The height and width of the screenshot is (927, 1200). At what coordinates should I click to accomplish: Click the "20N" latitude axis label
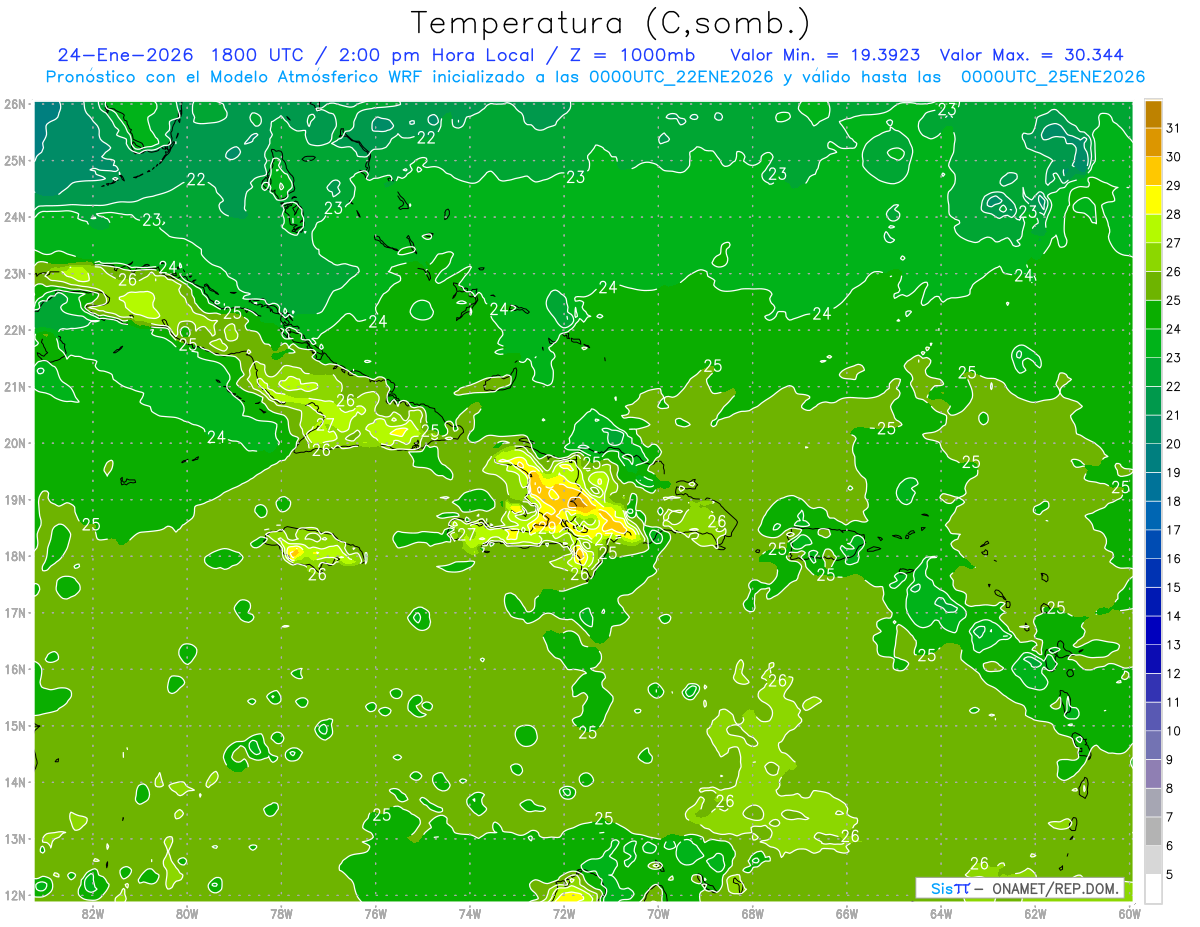tap(15, 443)
